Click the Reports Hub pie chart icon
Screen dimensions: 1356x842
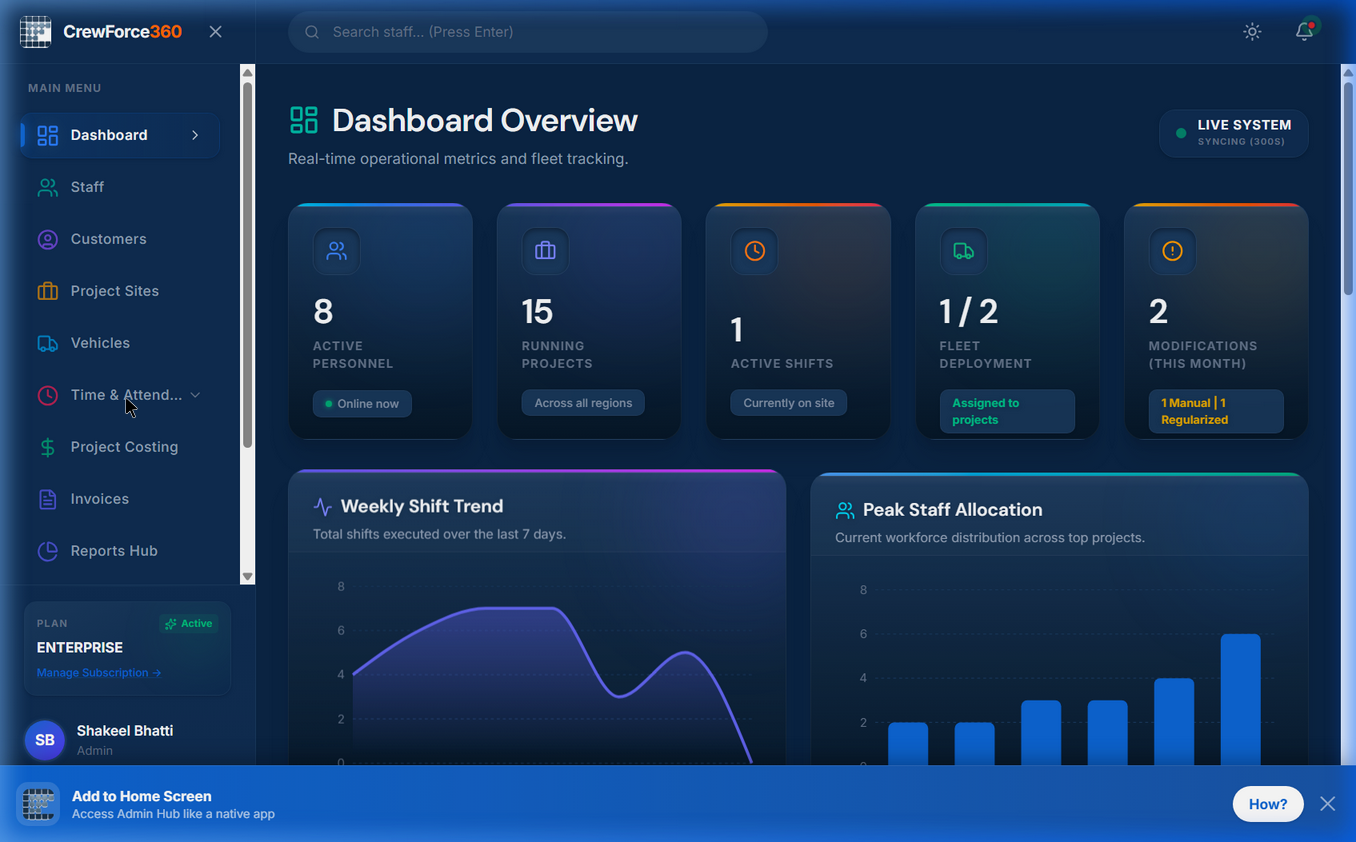(x=47, y=551)
